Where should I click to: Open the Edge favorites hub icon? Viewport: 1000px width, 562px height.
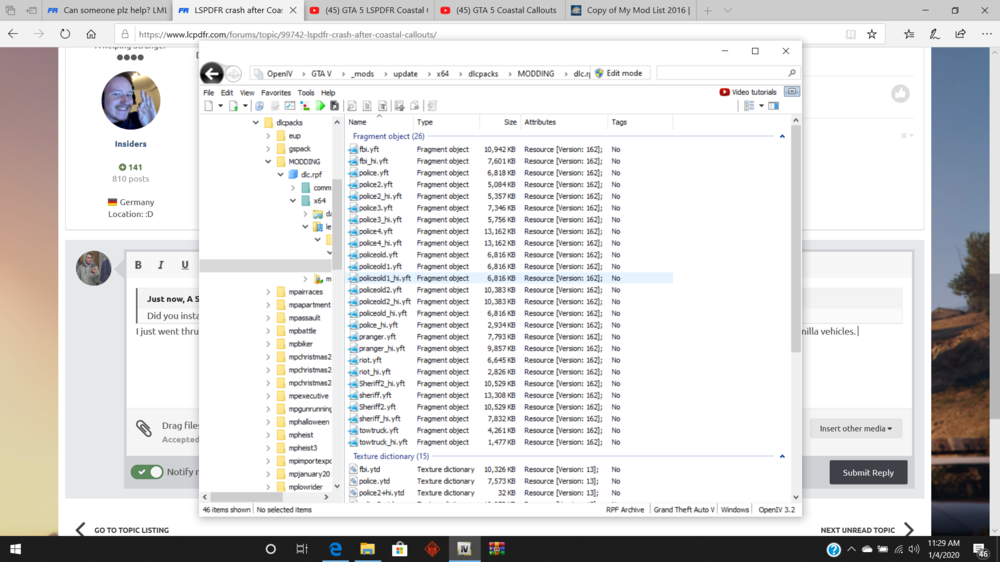(909, 34)
